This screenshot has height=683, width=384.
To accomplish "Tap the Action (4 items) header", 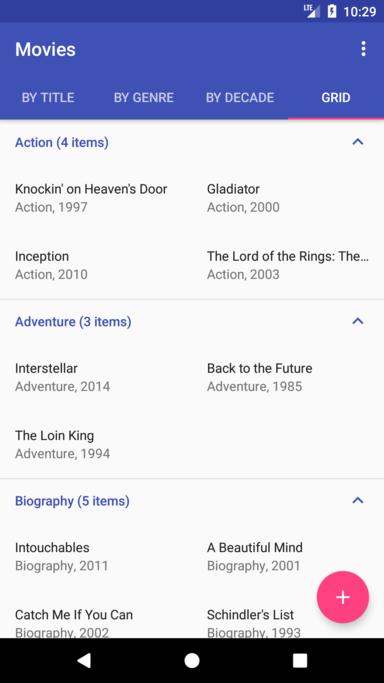I will coord(62,142).
